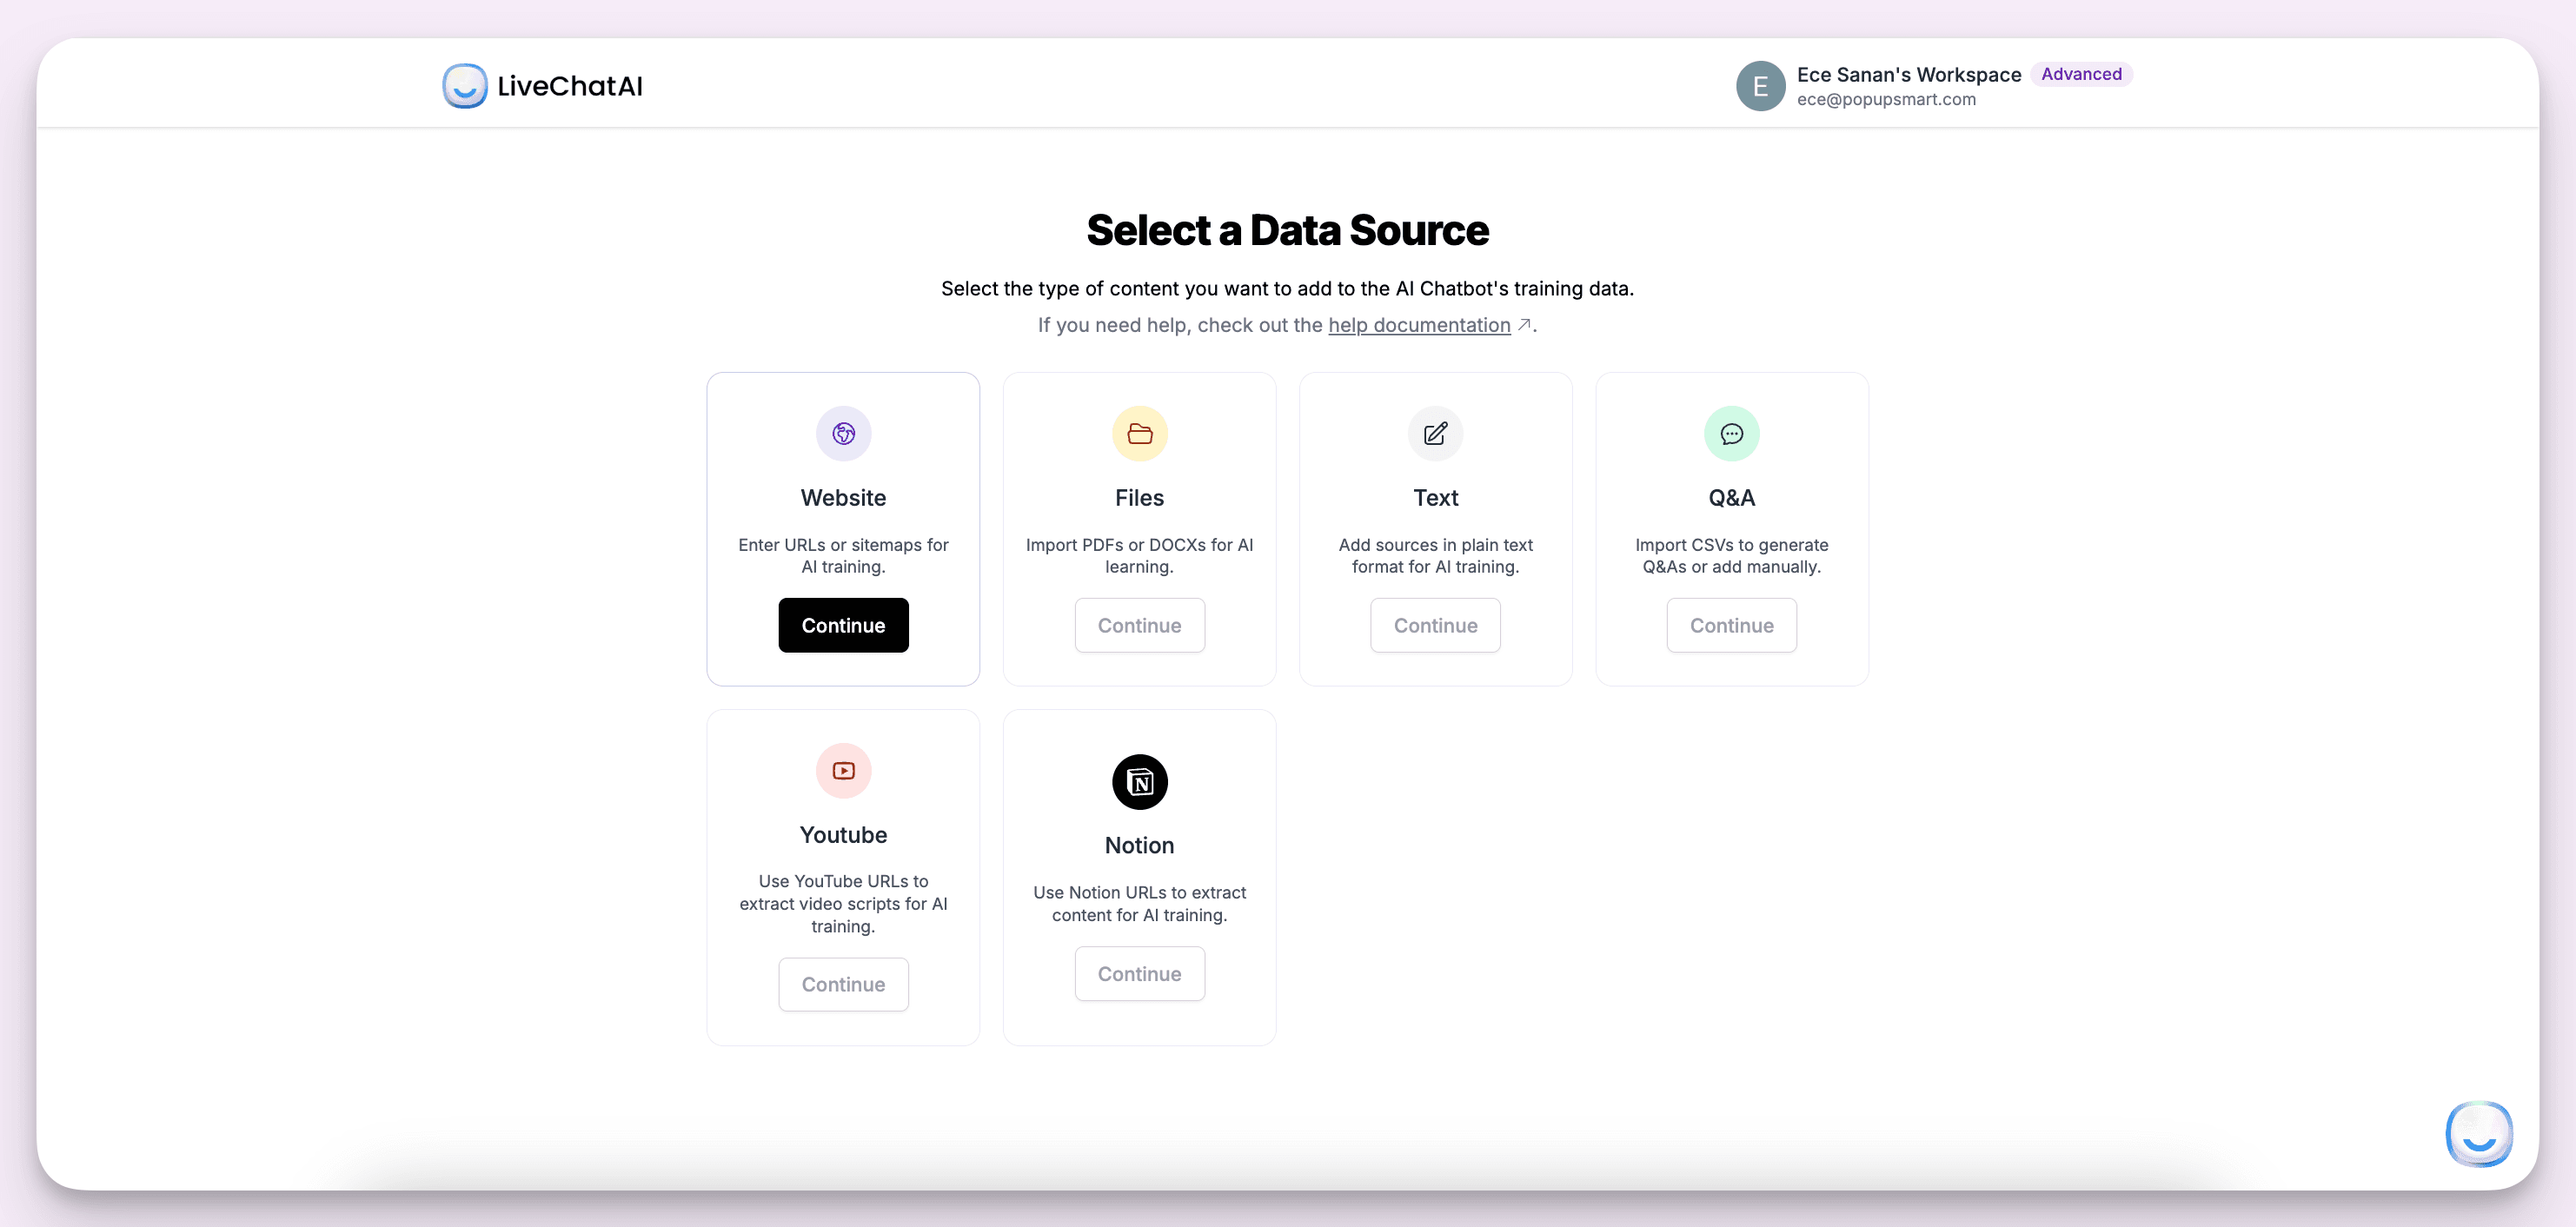Continue with the Website data source
The width and height of the screenshot is (2576, 1227).
coord(843,625)
